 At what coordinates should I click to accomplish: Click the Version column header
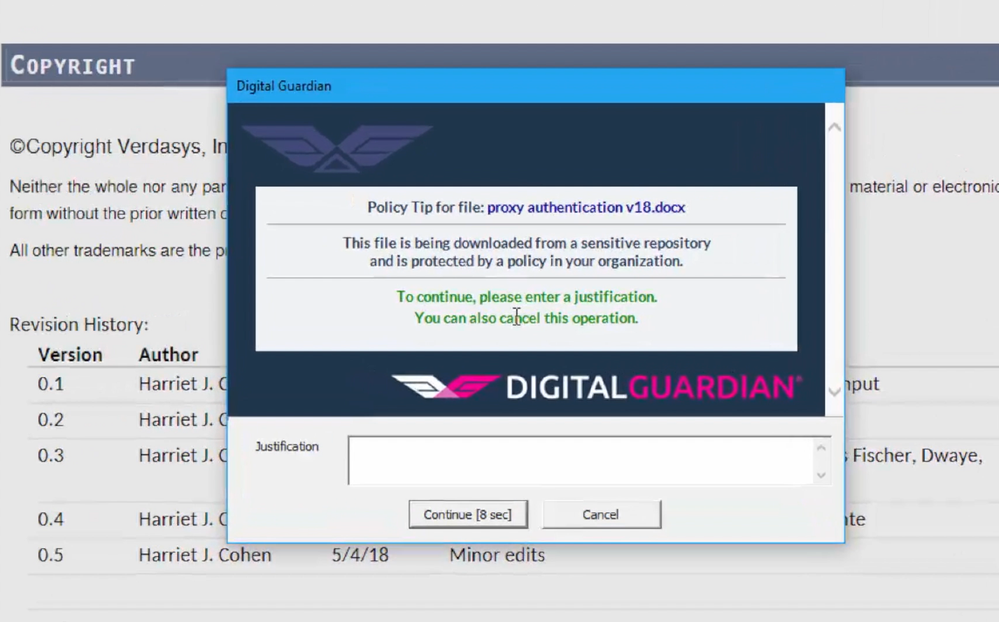click(x=70, y=354)
